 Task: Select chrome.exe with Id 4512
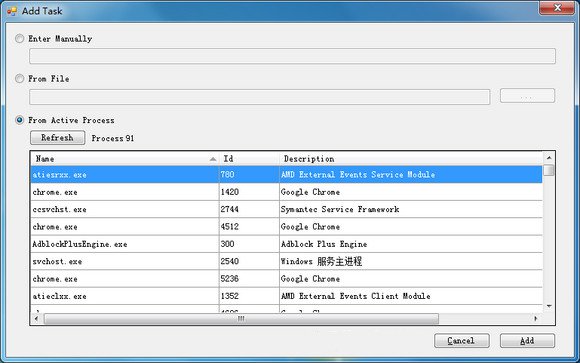(x=286, y=226)
